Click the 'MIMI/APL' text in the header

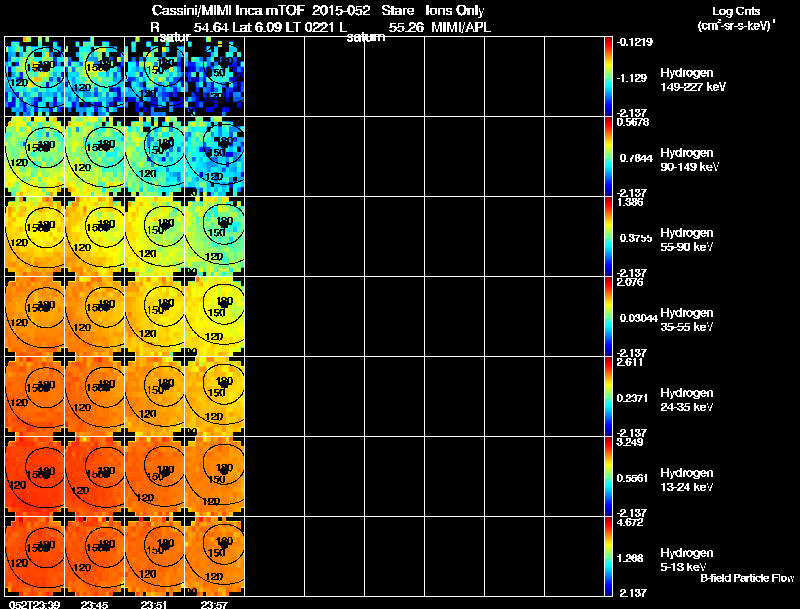[x=461, y=27]
